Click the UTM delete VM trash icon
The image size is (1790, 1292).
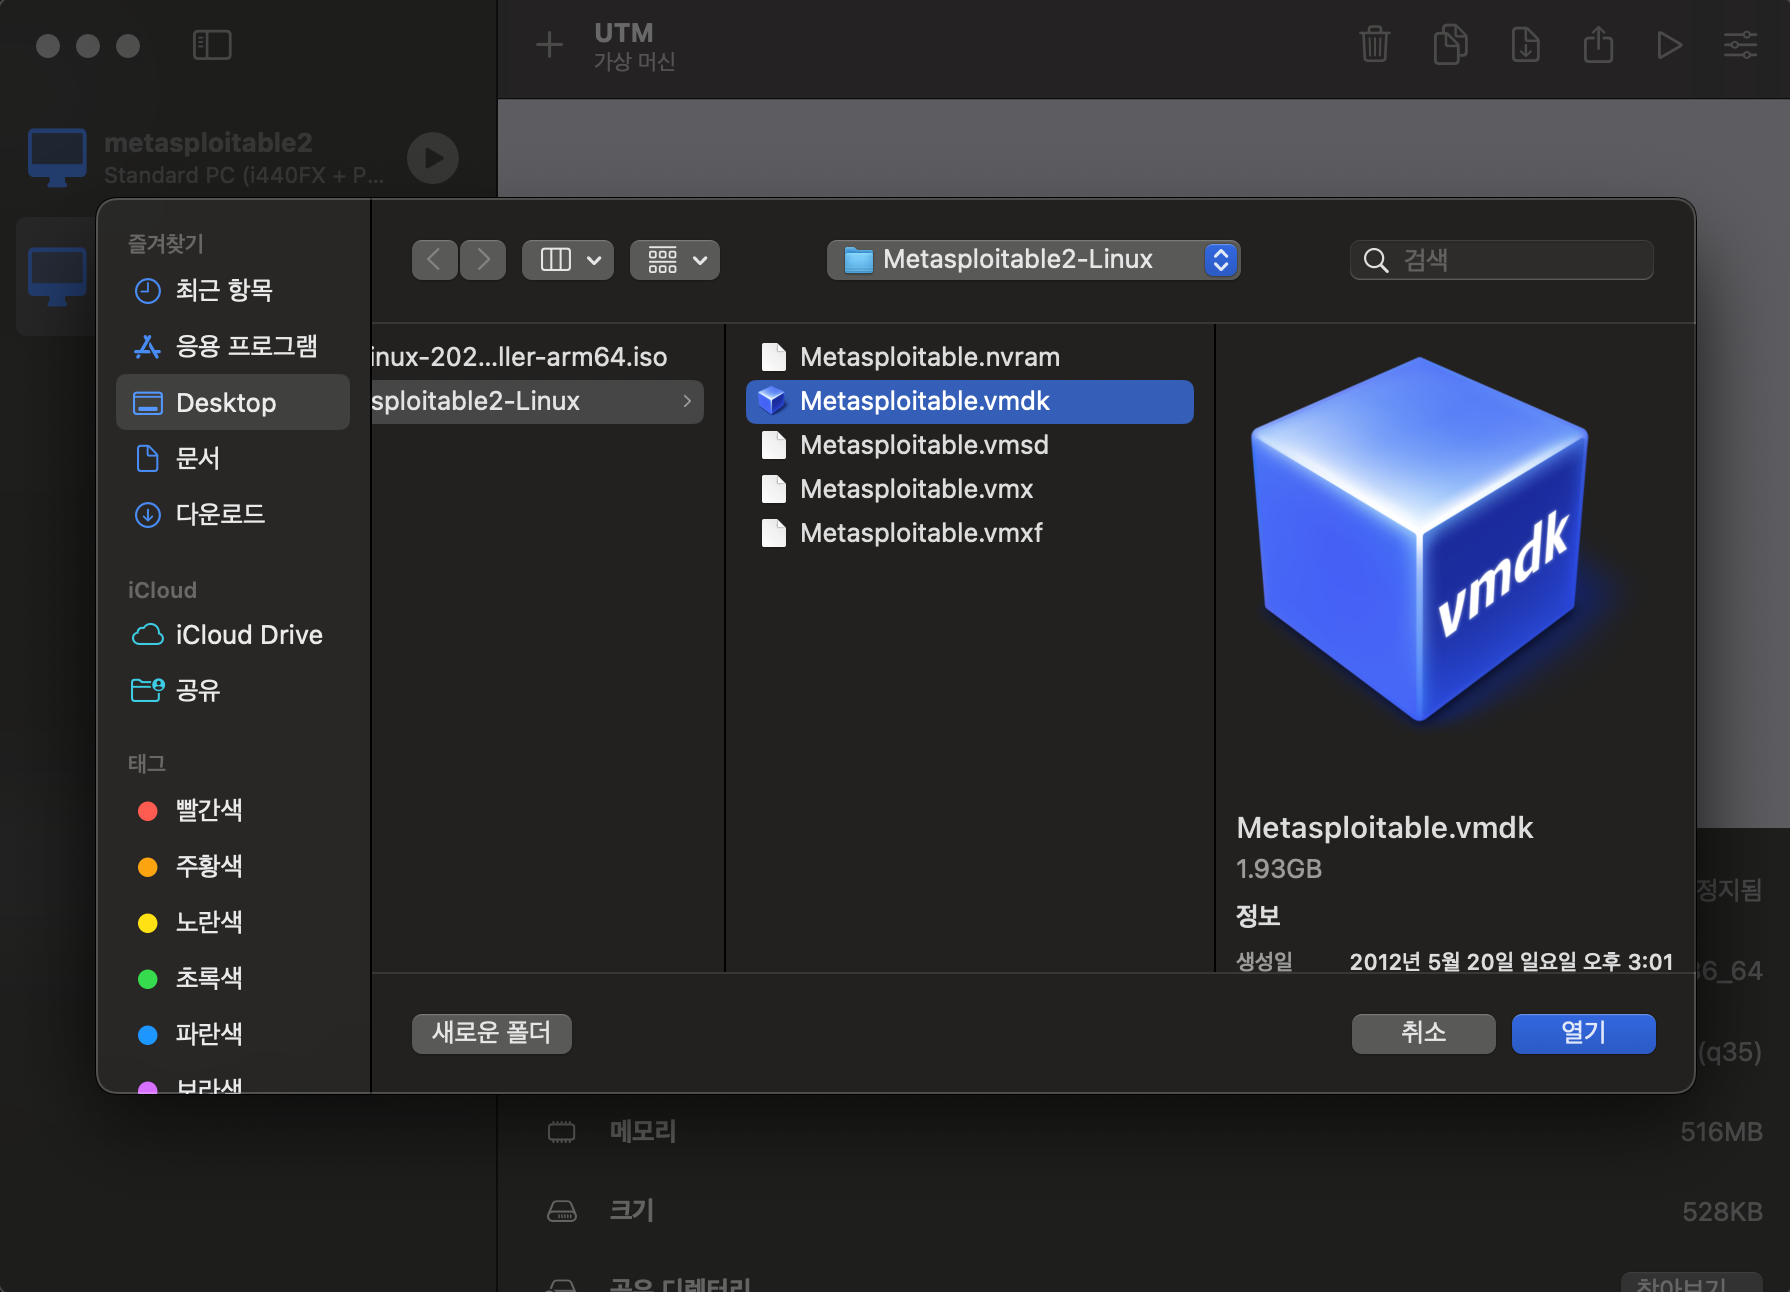[1375, 45]
